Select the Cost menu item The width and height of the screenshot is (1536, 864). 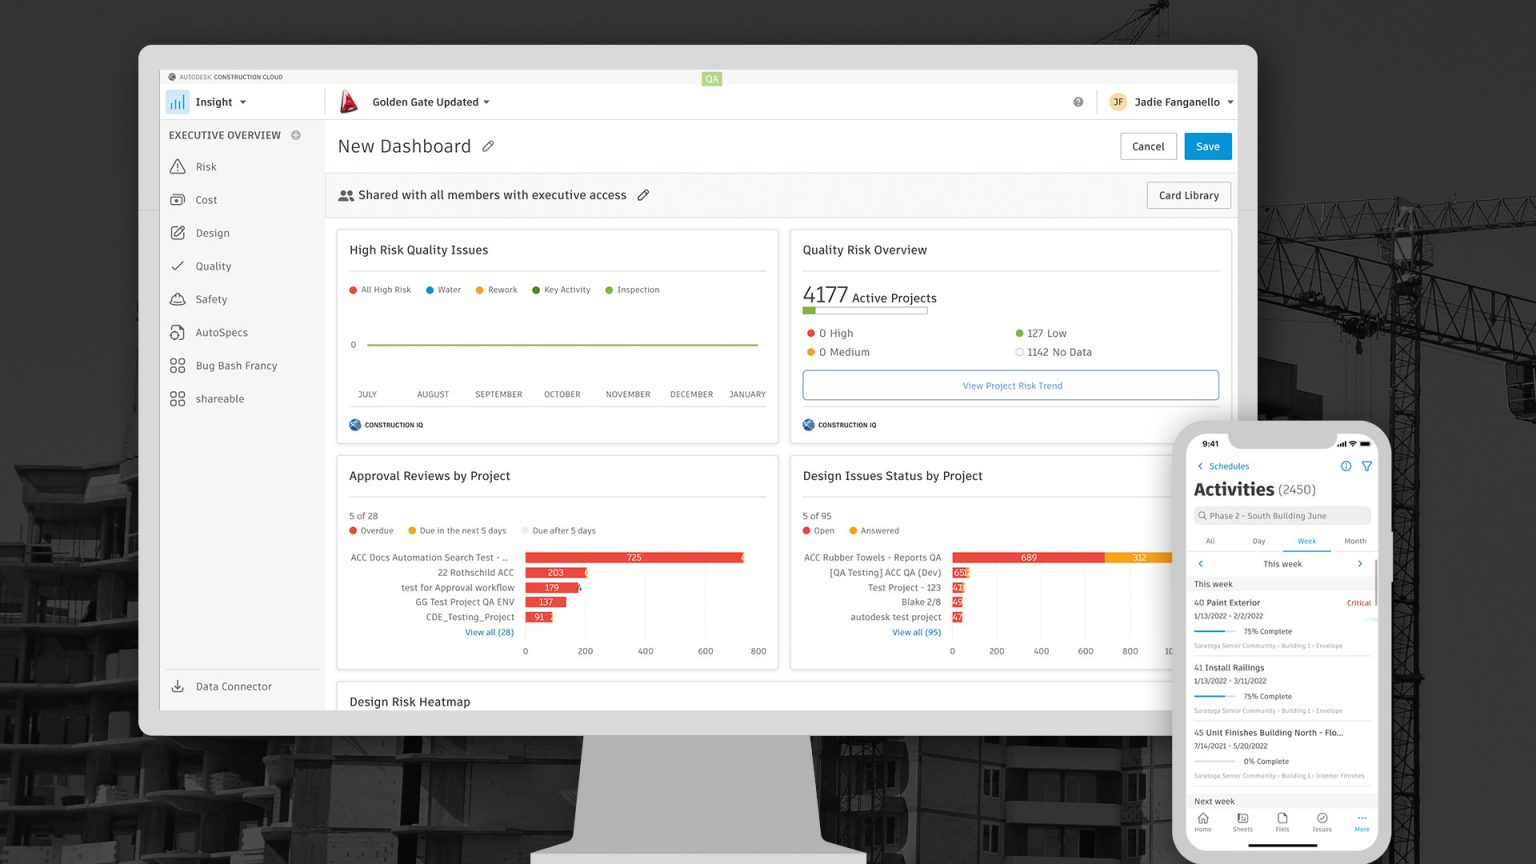(206, 200)
